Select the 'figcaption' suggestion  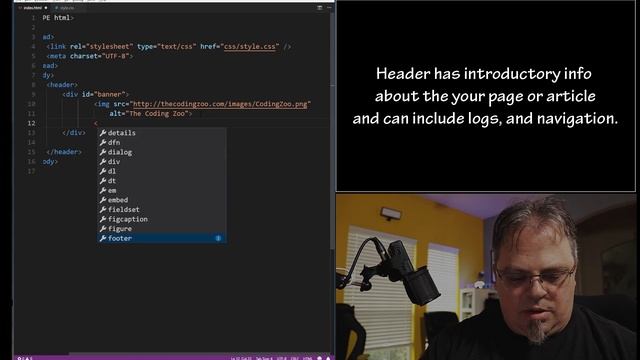click(162, 219)
